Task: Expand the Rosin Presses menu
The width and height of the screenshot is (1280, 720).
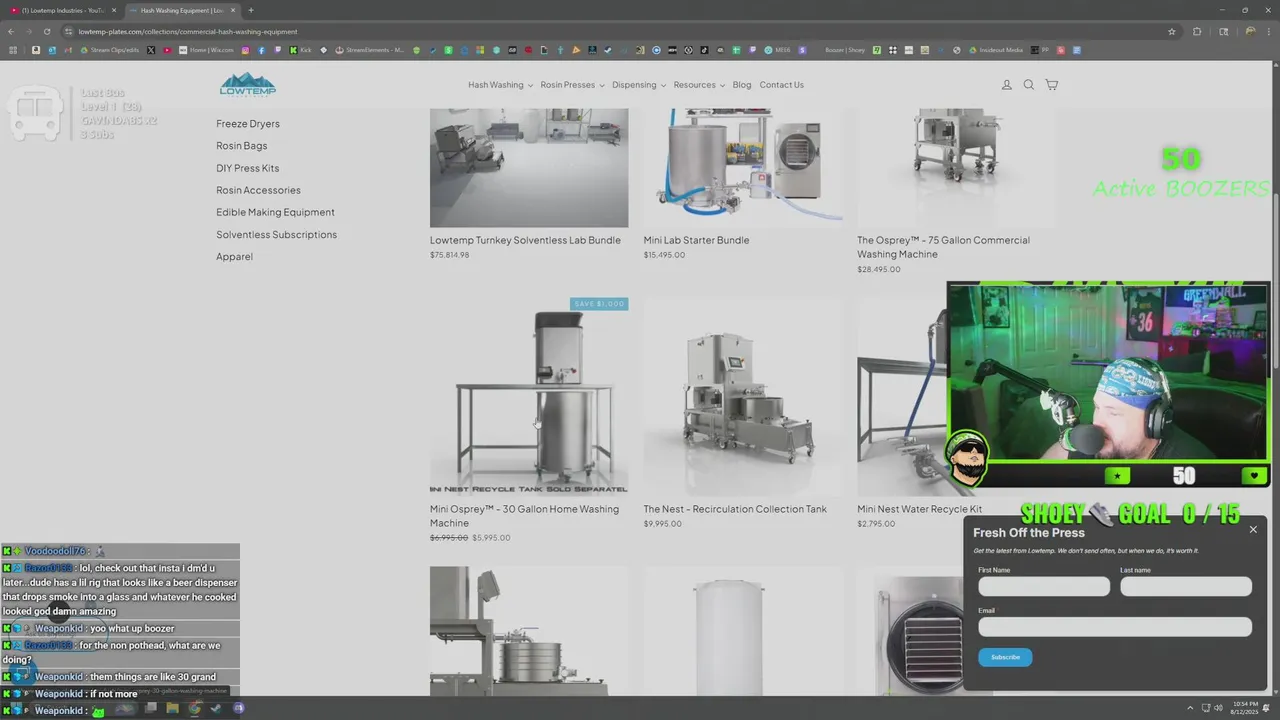Action: point(572,85)
